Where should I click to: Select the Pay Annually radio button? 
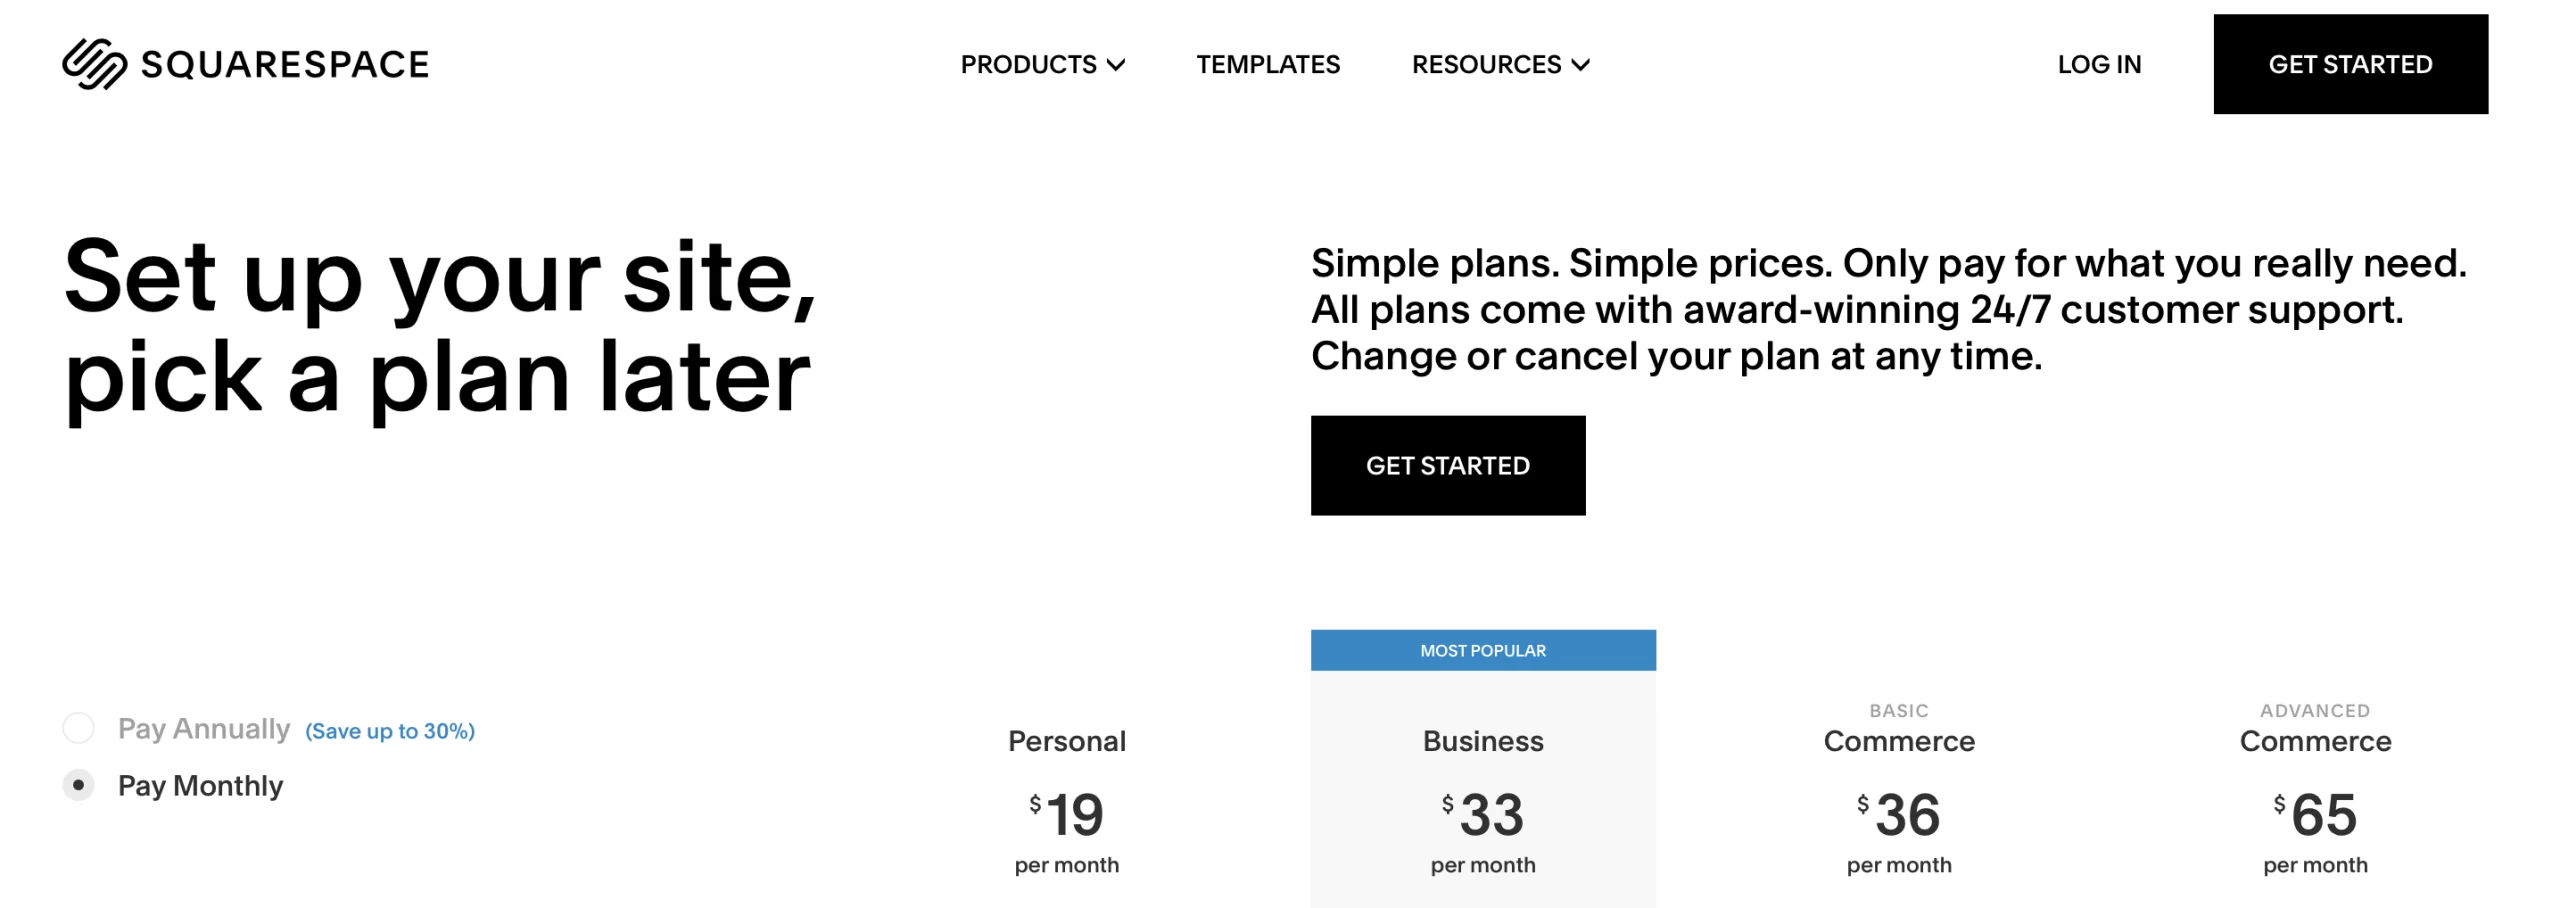(x=79, y=728)
